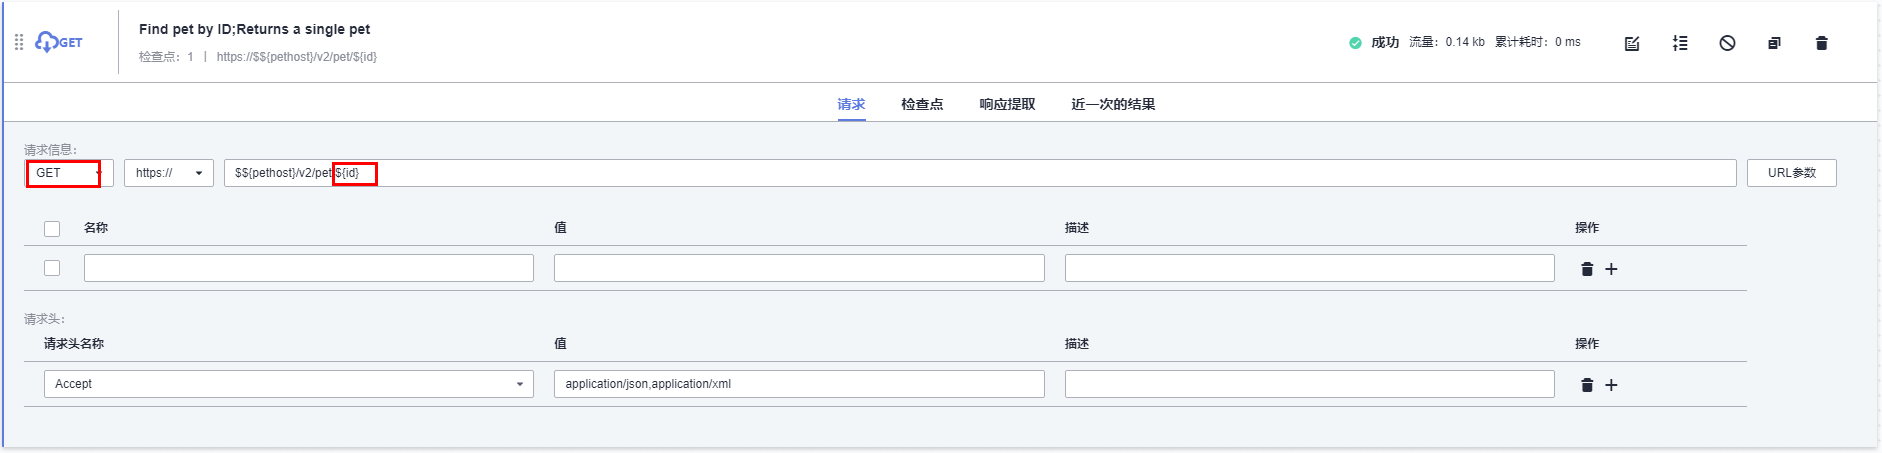Open the GET request method dropdown
The width and height of the screenshot is (1882, 453).
(68, 173)
